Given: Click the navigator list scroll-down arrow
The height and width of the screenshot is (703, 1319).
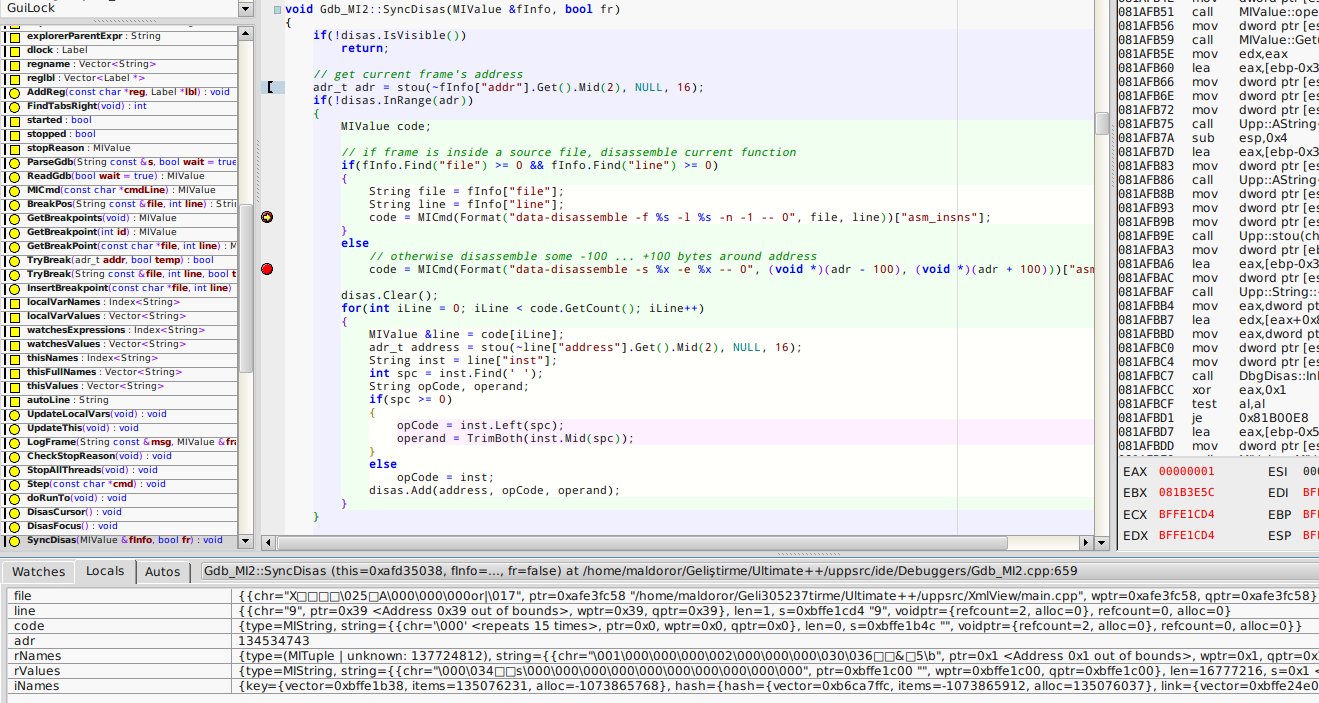Looking at the screenshot, I should [246, 541].
